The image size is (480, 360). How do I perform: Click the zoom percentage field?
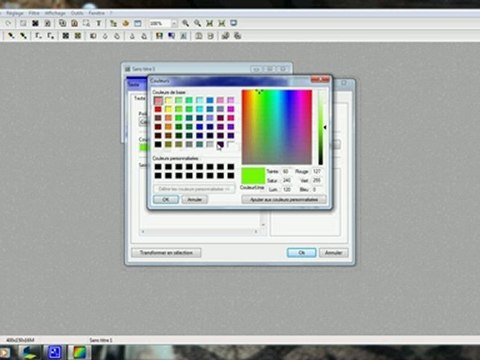pyautogui.click(x=159, y=23)
